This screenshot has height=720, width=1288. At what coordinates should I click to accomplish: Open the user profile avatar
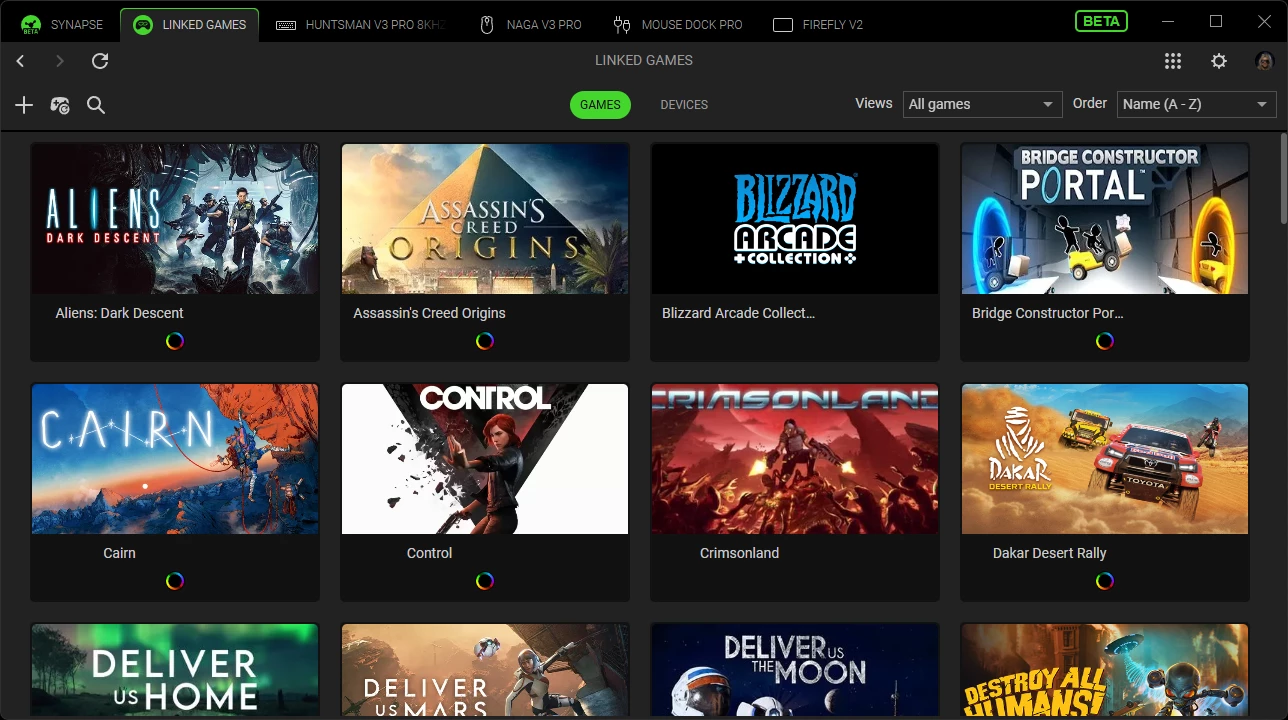(x=1264, y=61)
